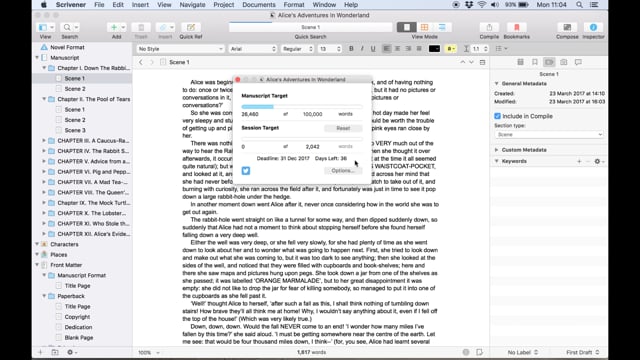640x360 pixels.
Task: Open Notes tab in inspector
Action: point(520,62)
